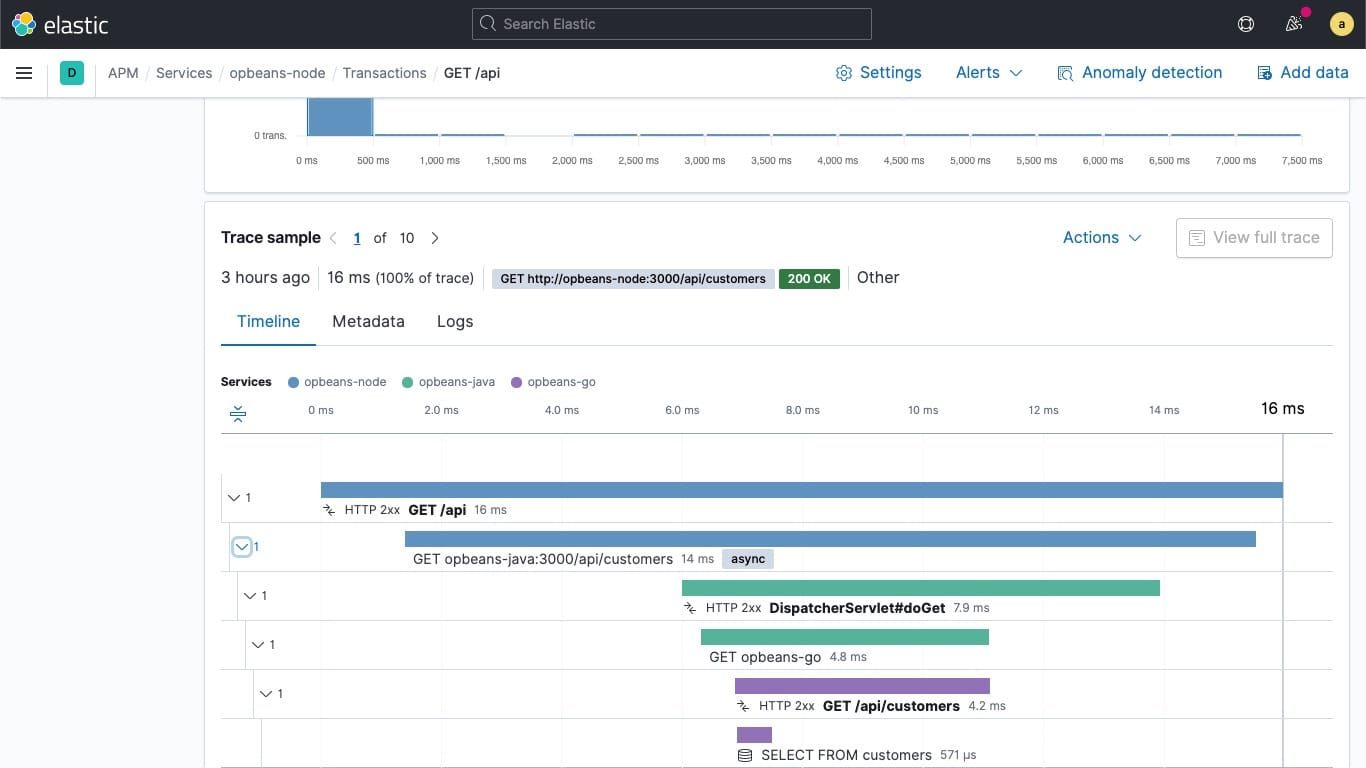
Task: Click inside the Search Elastic field
Action: [671, 23]
